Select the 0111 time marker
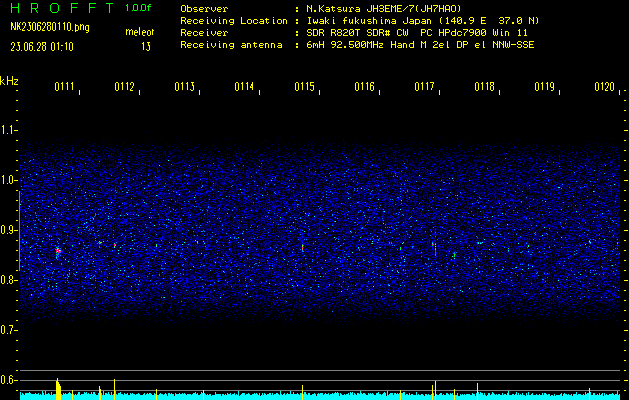 click(64, 86)
